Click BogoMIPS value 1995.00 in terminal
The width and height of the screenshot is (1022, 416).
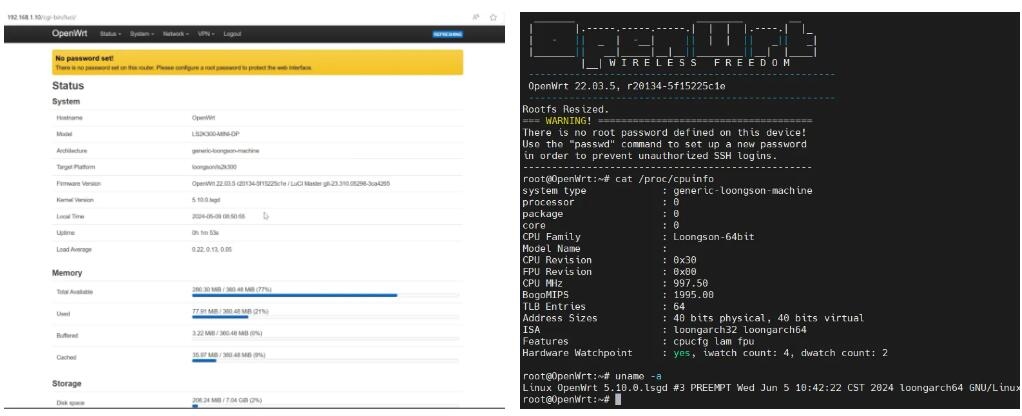[694, 295]
